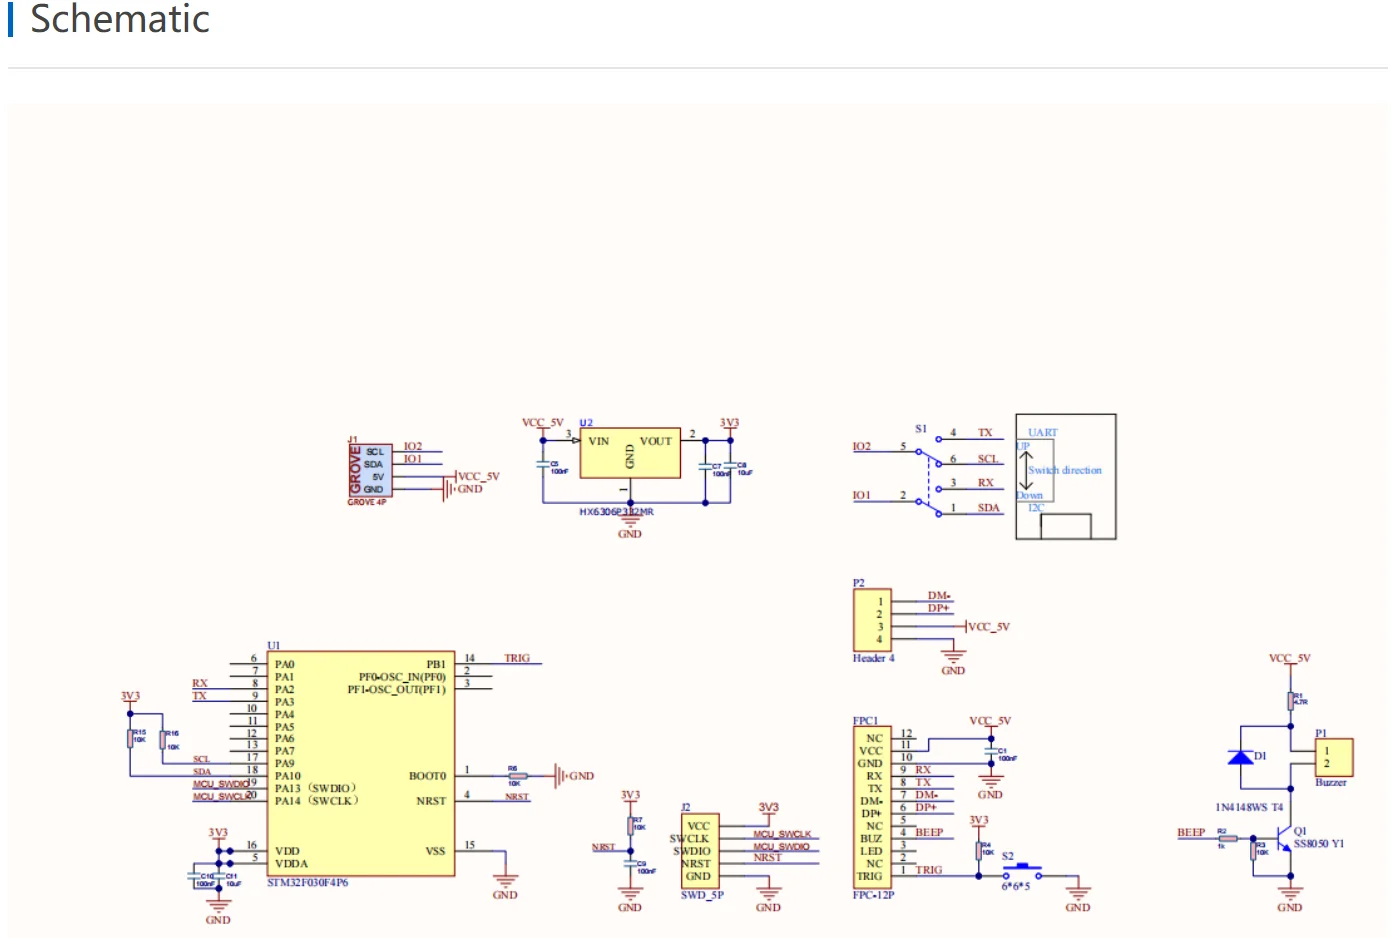Click the STM32F030F4P6 microcontroller block
The image size is (1391, 938).
pos(360,764)
